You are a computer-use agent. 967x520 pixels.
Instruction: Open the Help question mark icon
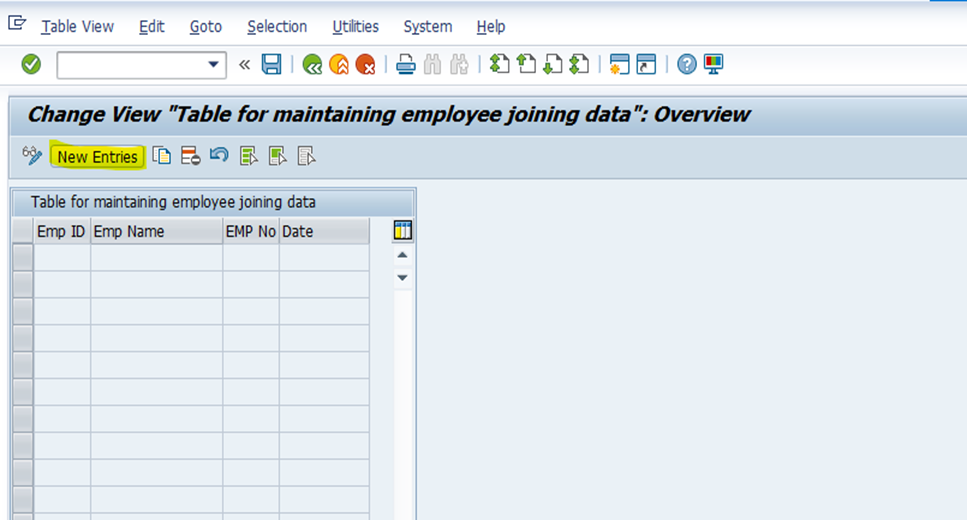(686, 64)
